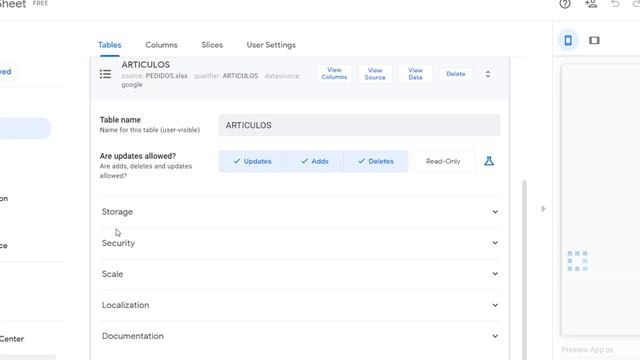Switch to the Columns tab

161,45
